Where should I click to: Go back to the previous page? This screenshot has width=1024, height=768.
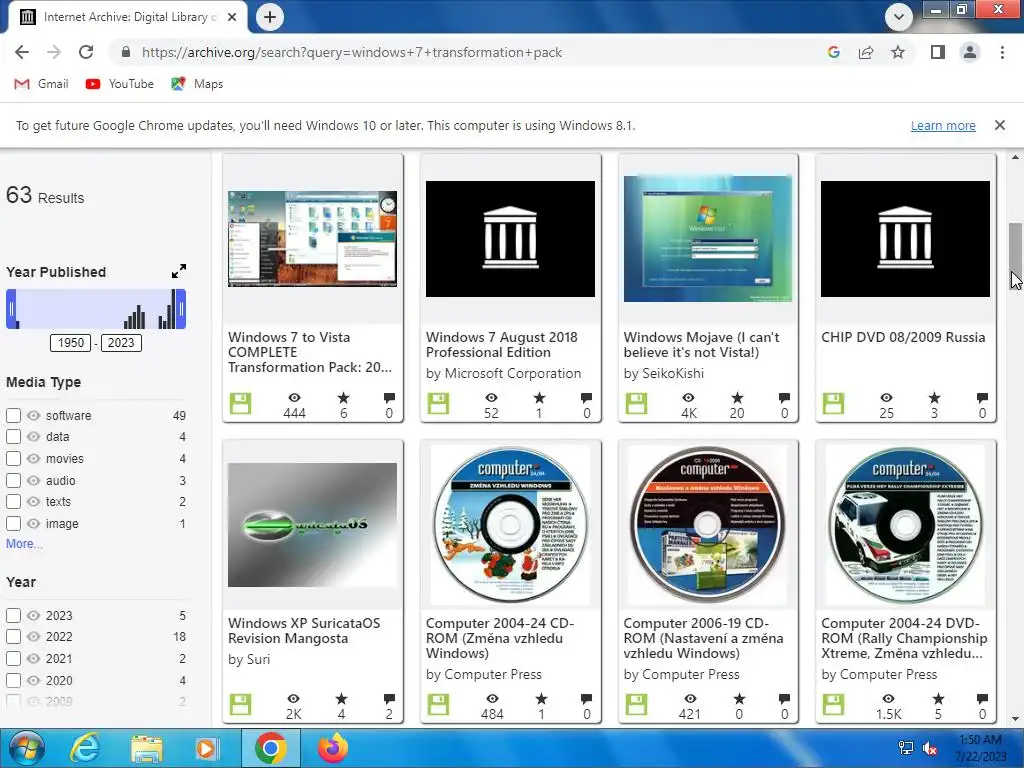point(22,52)
